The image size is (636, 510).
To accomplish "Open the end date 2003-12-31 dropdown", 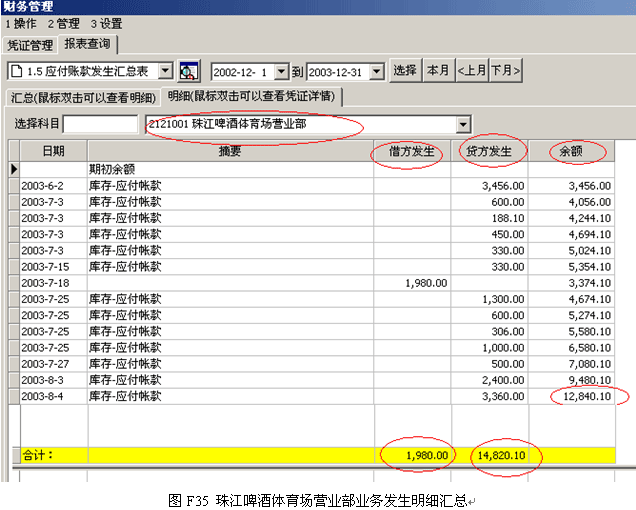I will 378,71.
